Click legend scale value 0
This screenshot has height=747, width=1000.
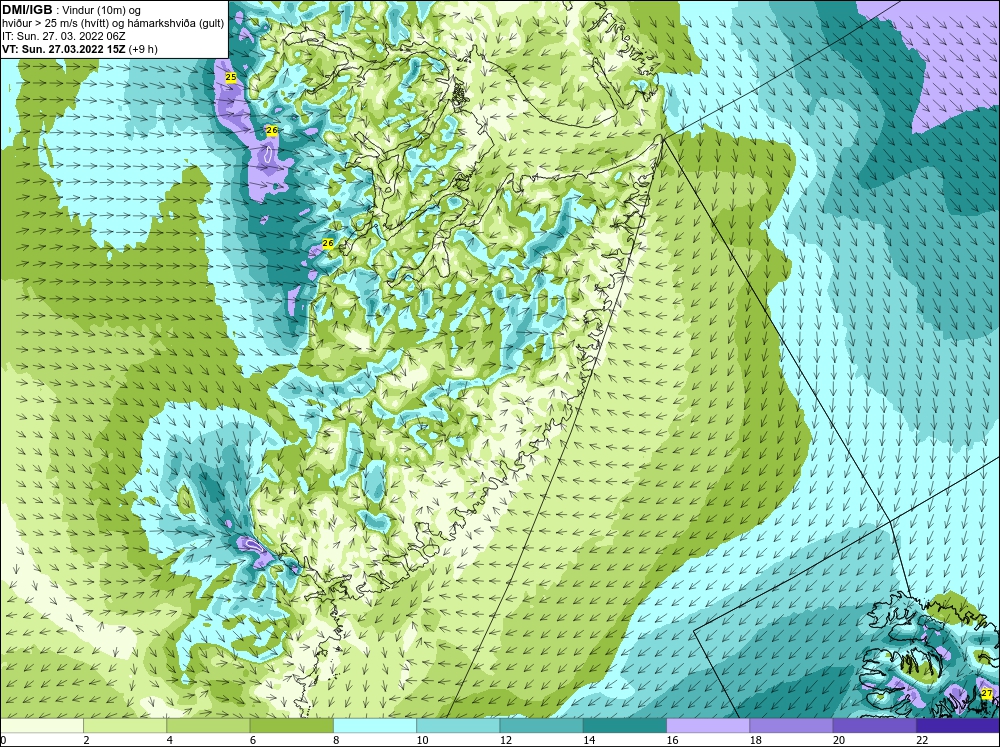pyautogui.click(x=3, y=740)
